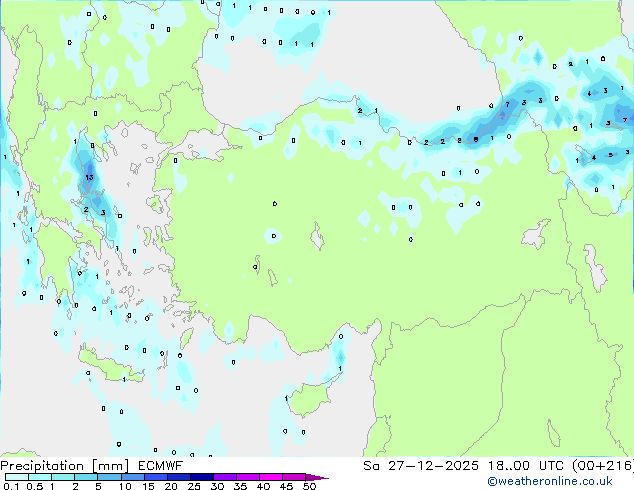Image resolution: width=634 pixels, height=490 pixels.
Task: Click the 0.1–0.5 mm palest legend swatch
Action: pyautogui.click(x=17, y=477)
